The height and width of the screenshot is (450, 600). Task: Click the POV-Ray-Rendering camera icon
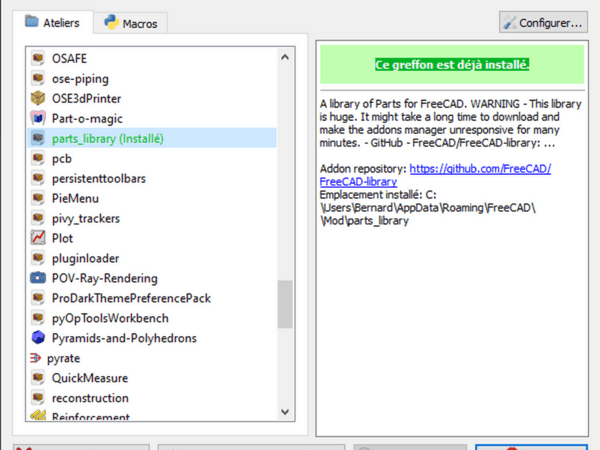click(x=38, y=278)
